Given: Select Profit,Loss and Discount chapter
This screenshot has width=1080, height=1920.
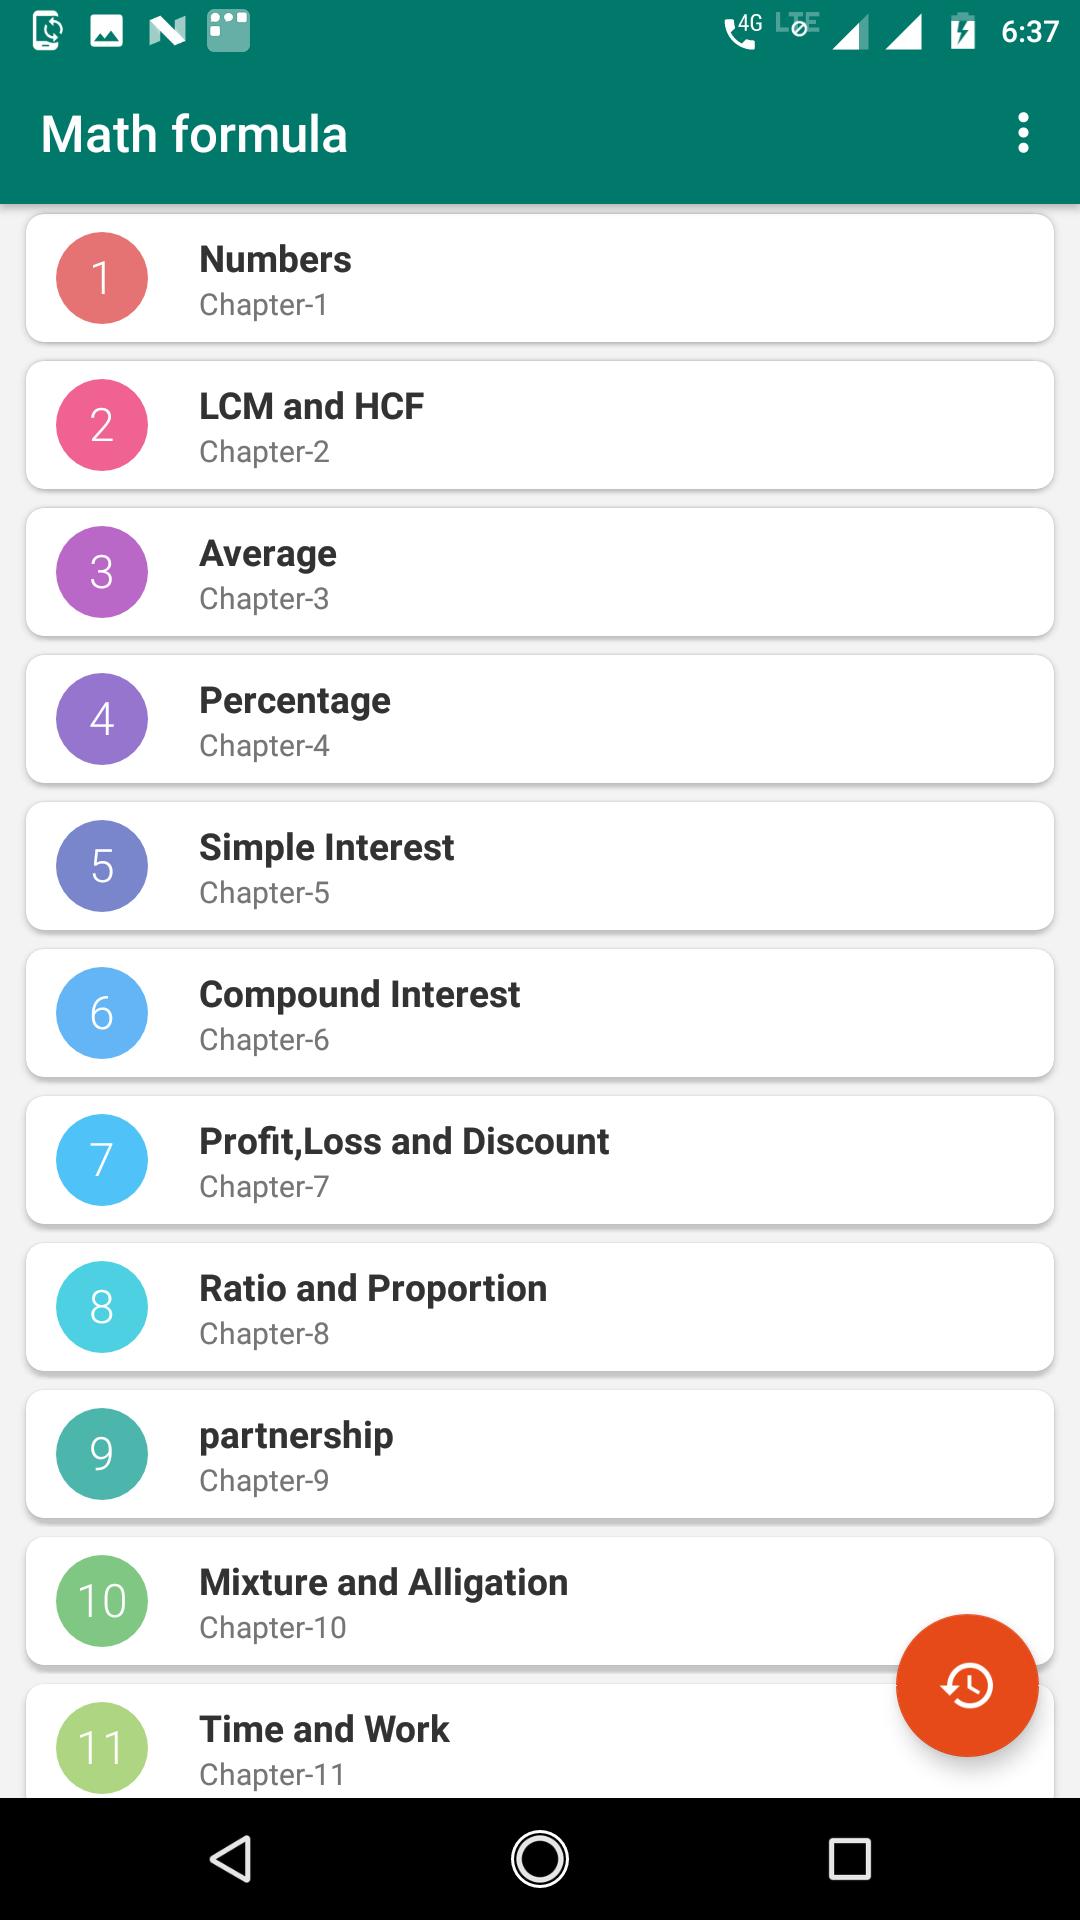Looking at the screenshot, I should tap(540, 1160).
